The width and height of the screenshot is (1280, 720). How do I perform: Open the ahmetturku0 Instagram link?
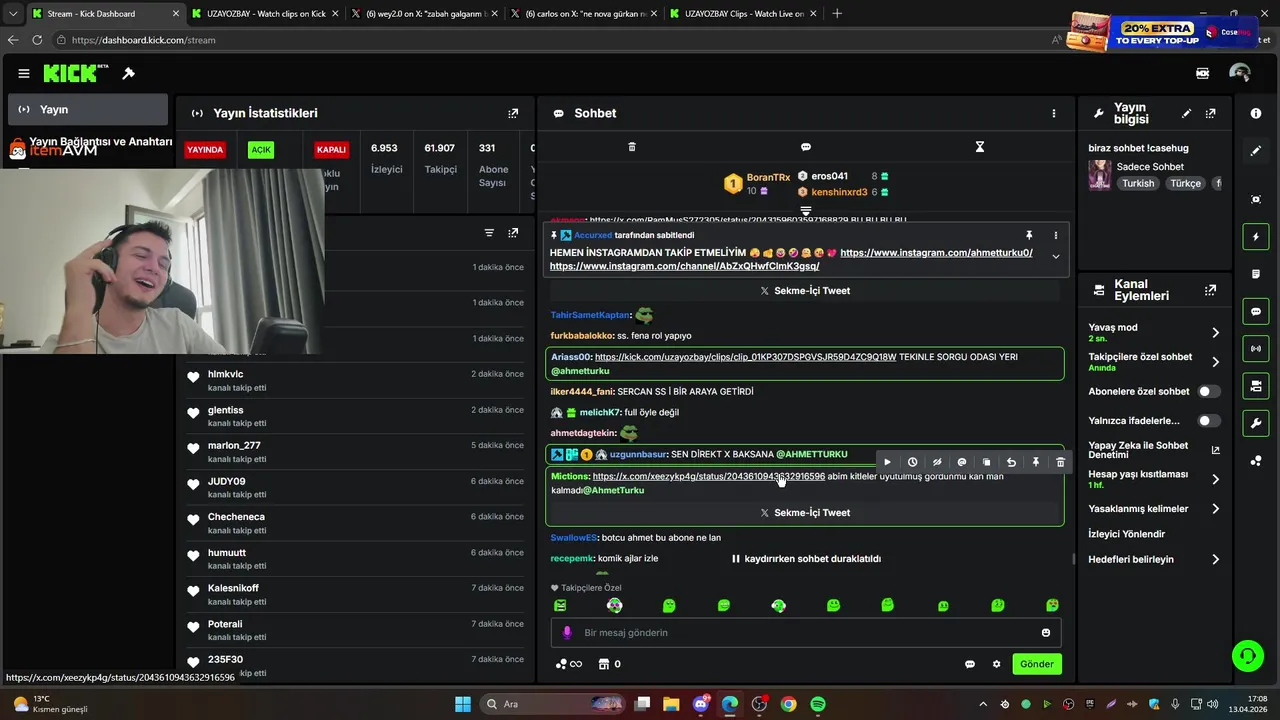[936, 253]
